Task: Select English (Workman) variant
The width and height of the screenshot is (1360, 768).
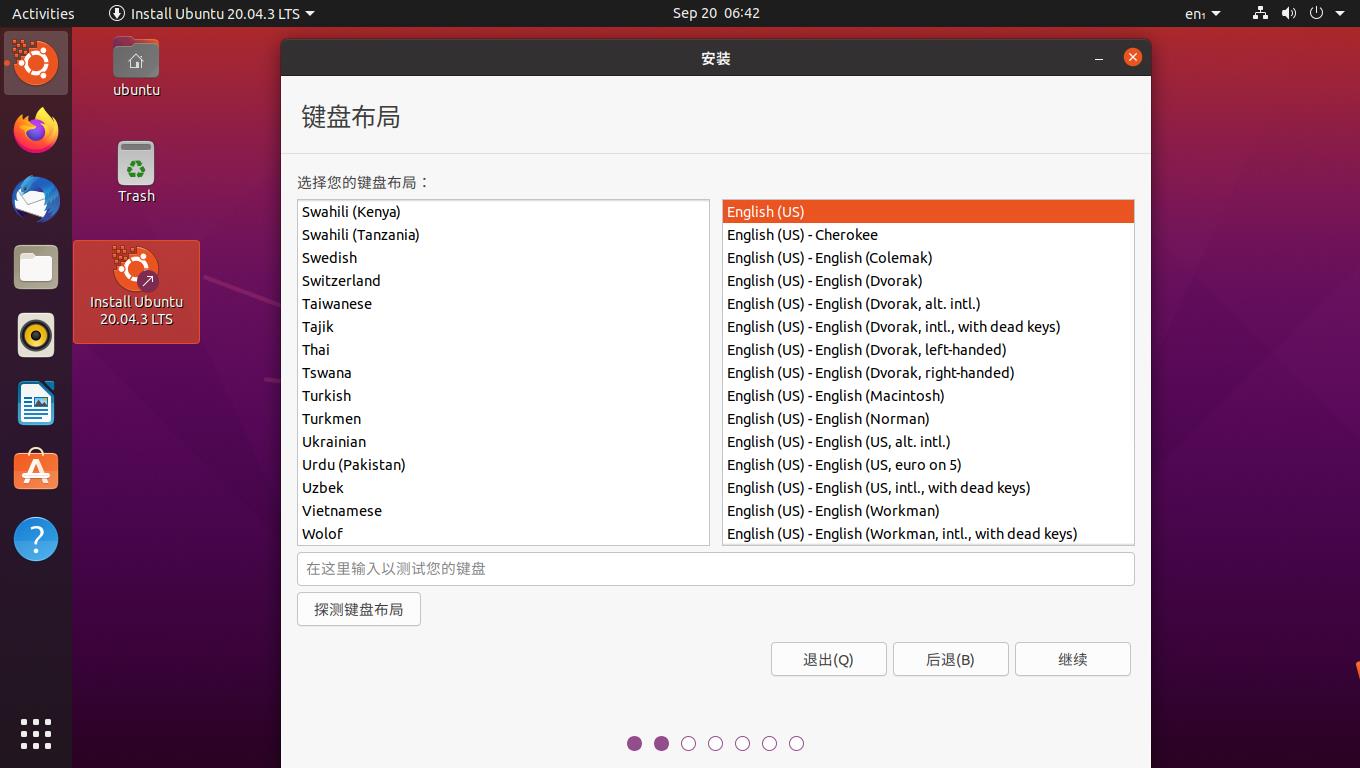Action: click(x=928, y=511)
